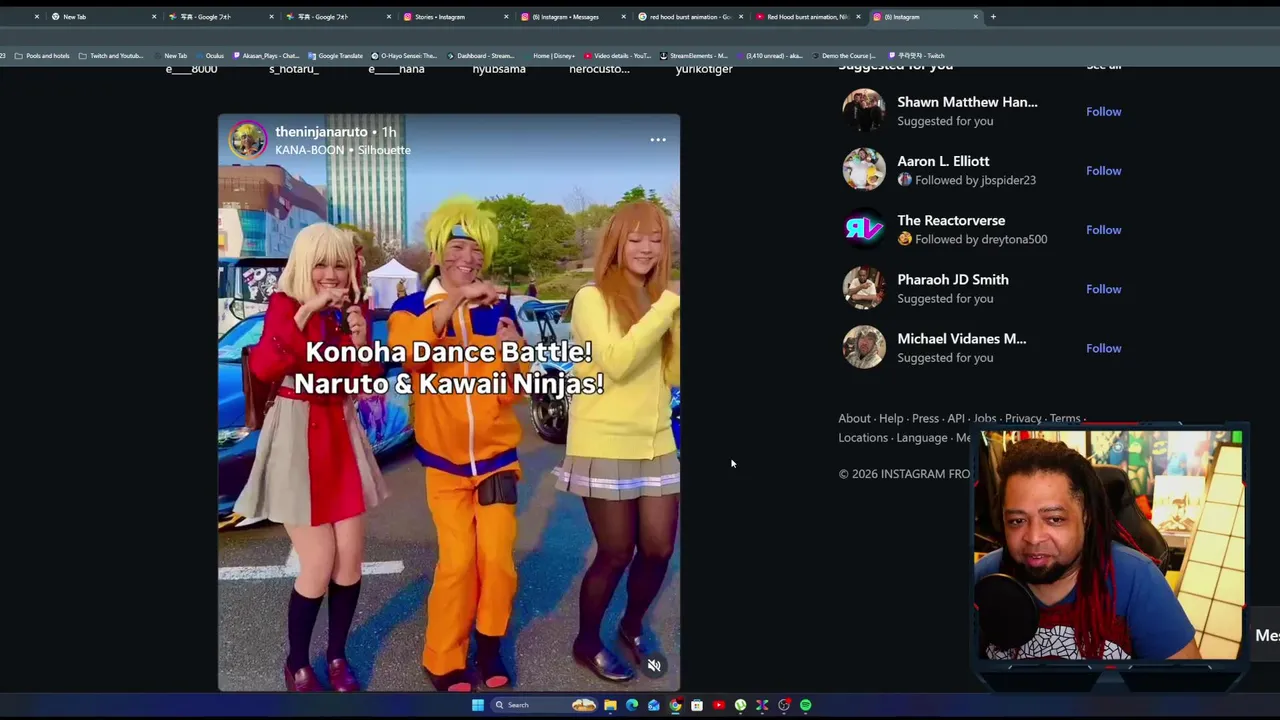Open the Oculus bookmark

[x=209, y=56]
